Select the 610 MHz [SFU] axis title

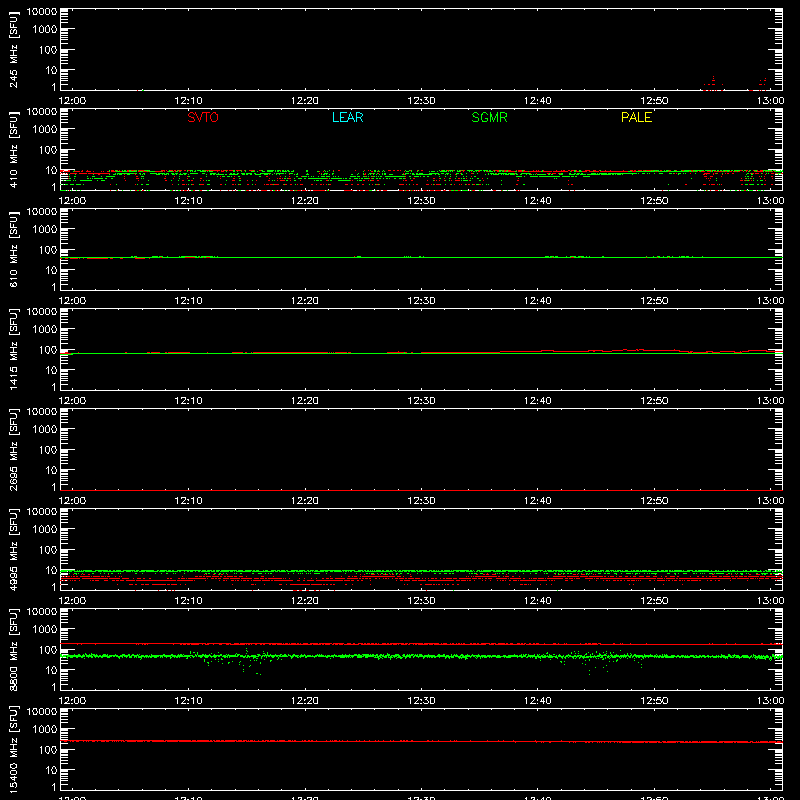coord(14,249)
